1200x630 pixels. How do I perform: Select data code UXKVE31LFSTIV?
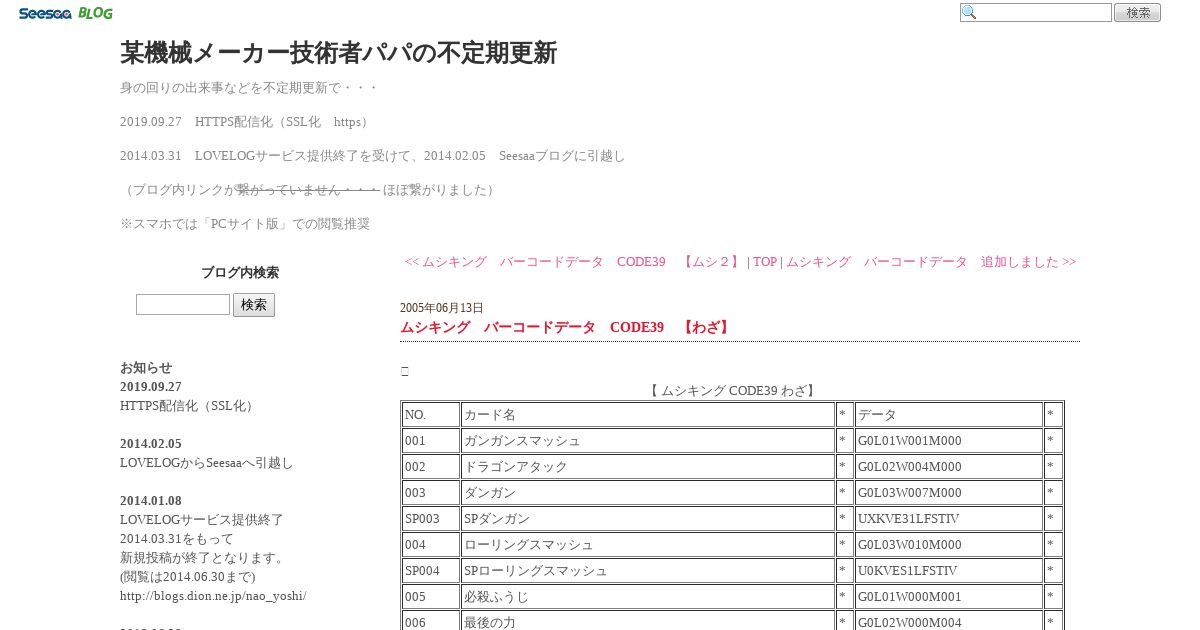click(x=949, y=519)
